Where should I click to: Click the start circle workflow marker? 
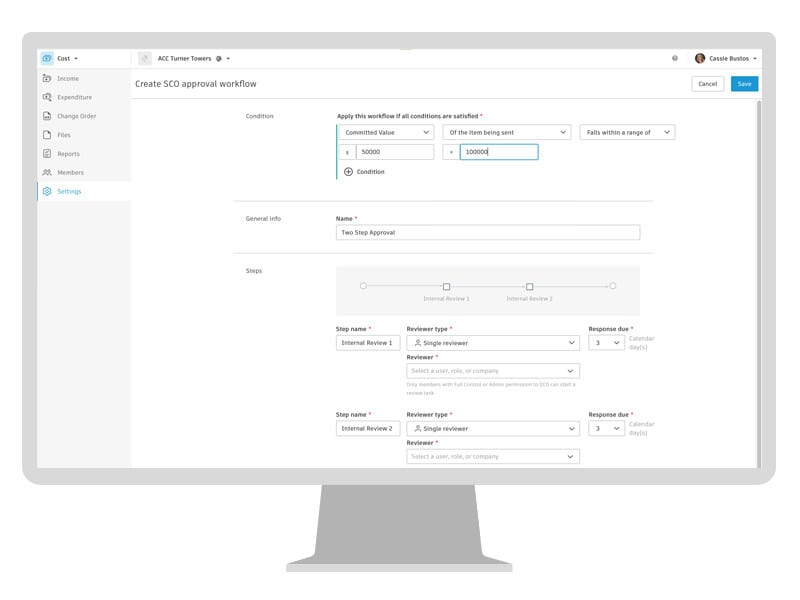pos(363,286)
